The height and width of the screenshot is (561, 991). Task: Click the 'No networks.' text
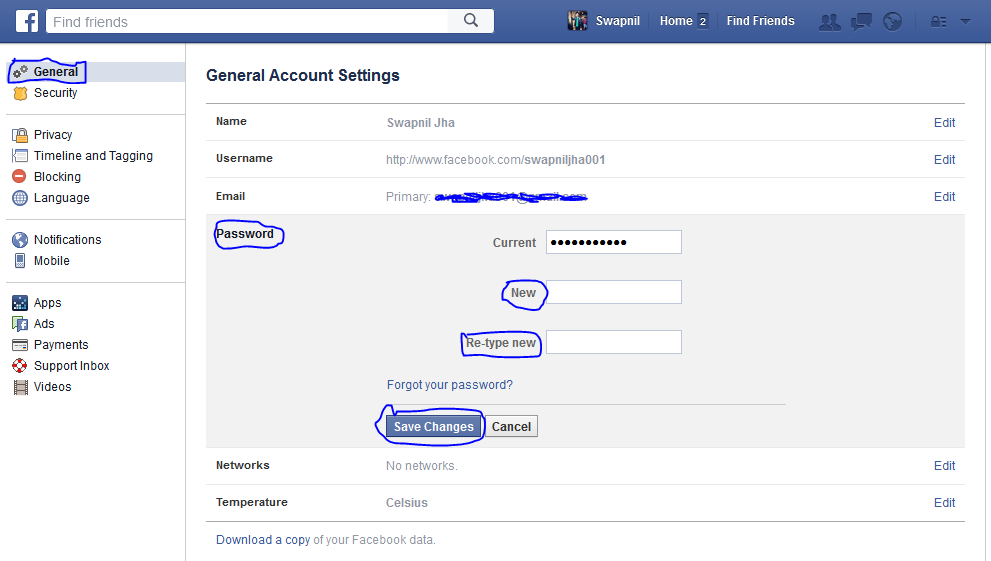[422, 466]
